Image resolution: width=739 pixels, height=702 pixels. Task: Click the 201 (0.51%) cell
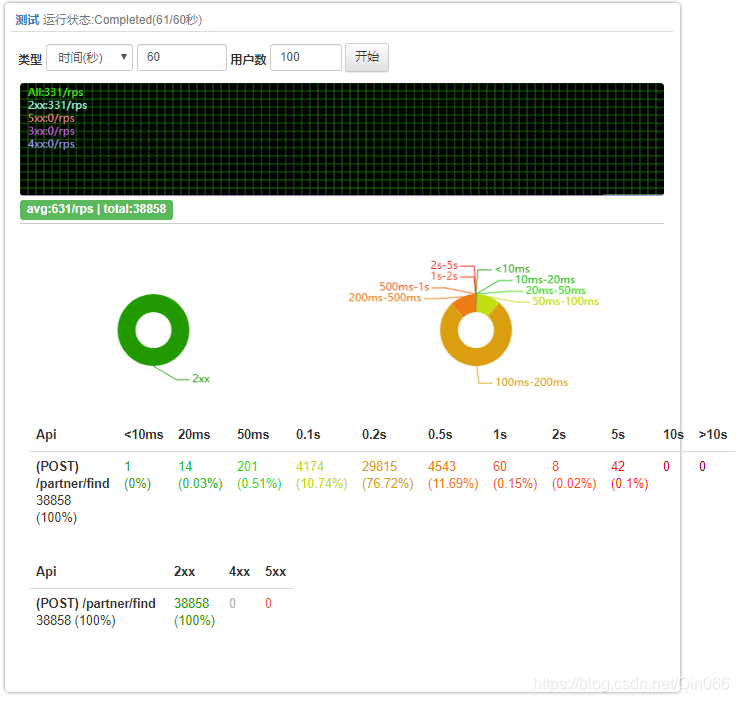coord(259,475)
